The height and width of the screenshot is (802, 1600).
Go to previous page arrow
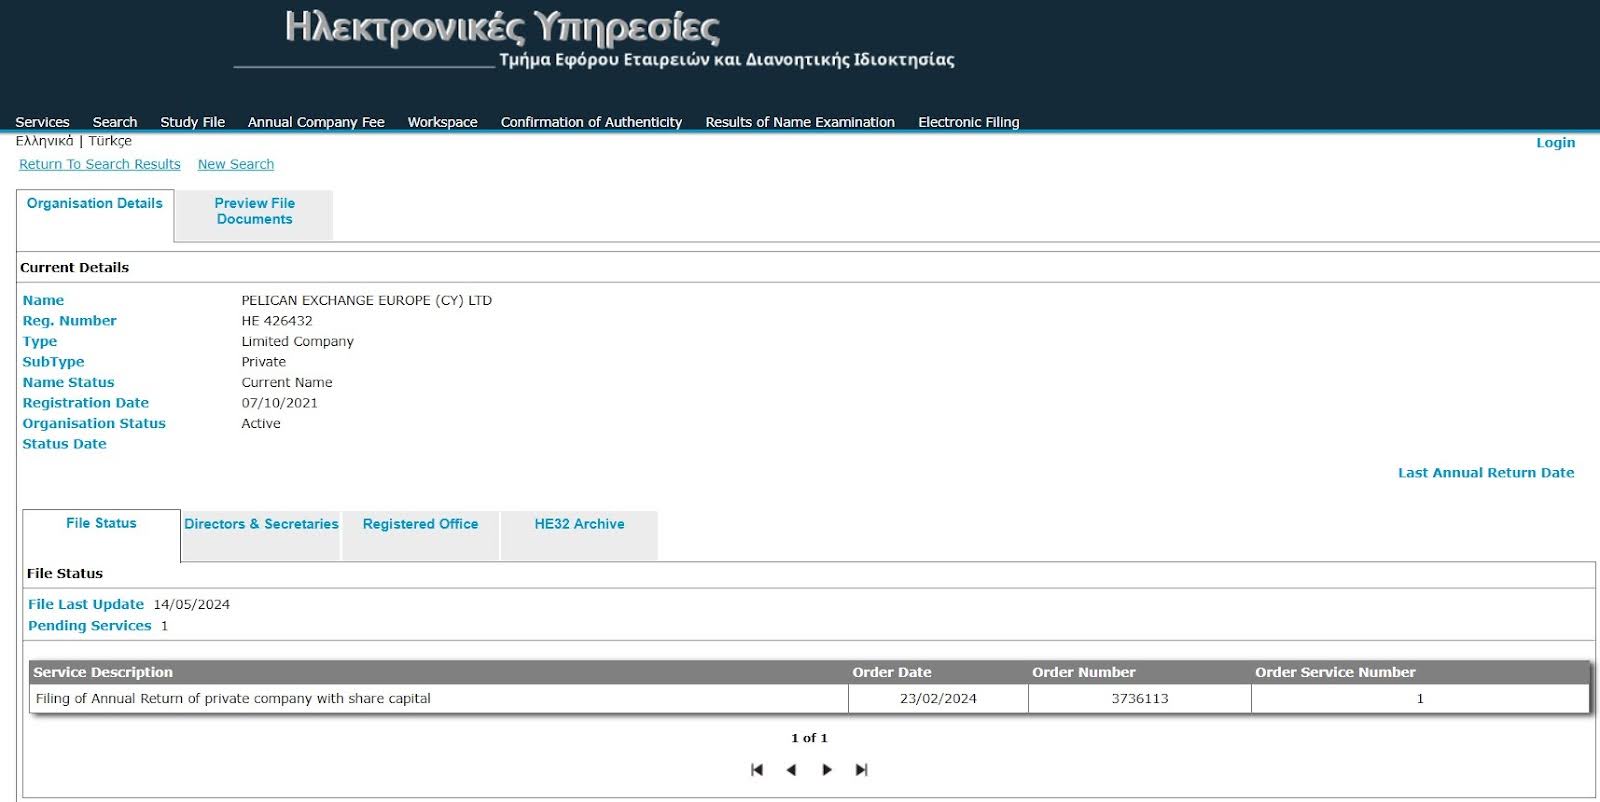[x=791, y=770]
